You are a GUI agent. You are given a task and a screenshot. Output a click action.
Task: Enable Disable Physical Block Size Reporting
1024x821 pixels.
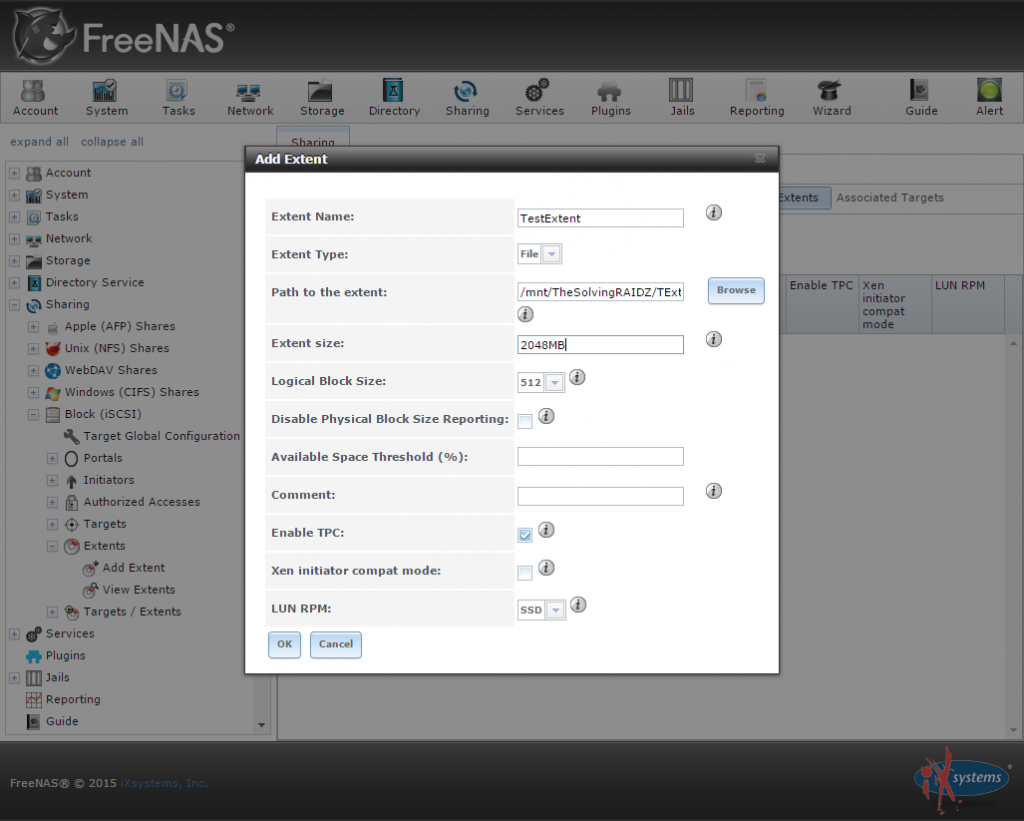(524, 421)
